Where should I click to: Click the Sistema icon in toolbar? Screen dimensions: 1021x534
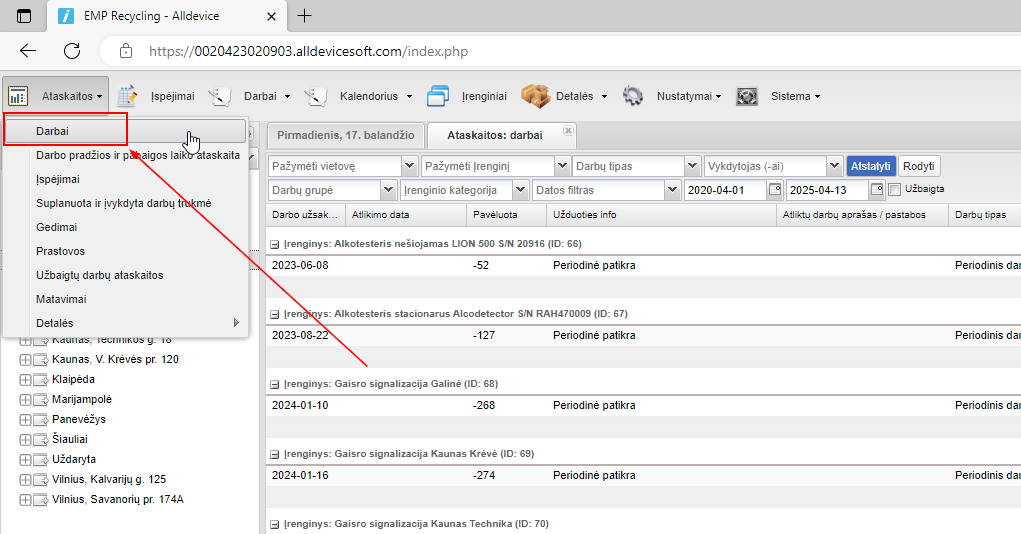(x=746, y=96)
